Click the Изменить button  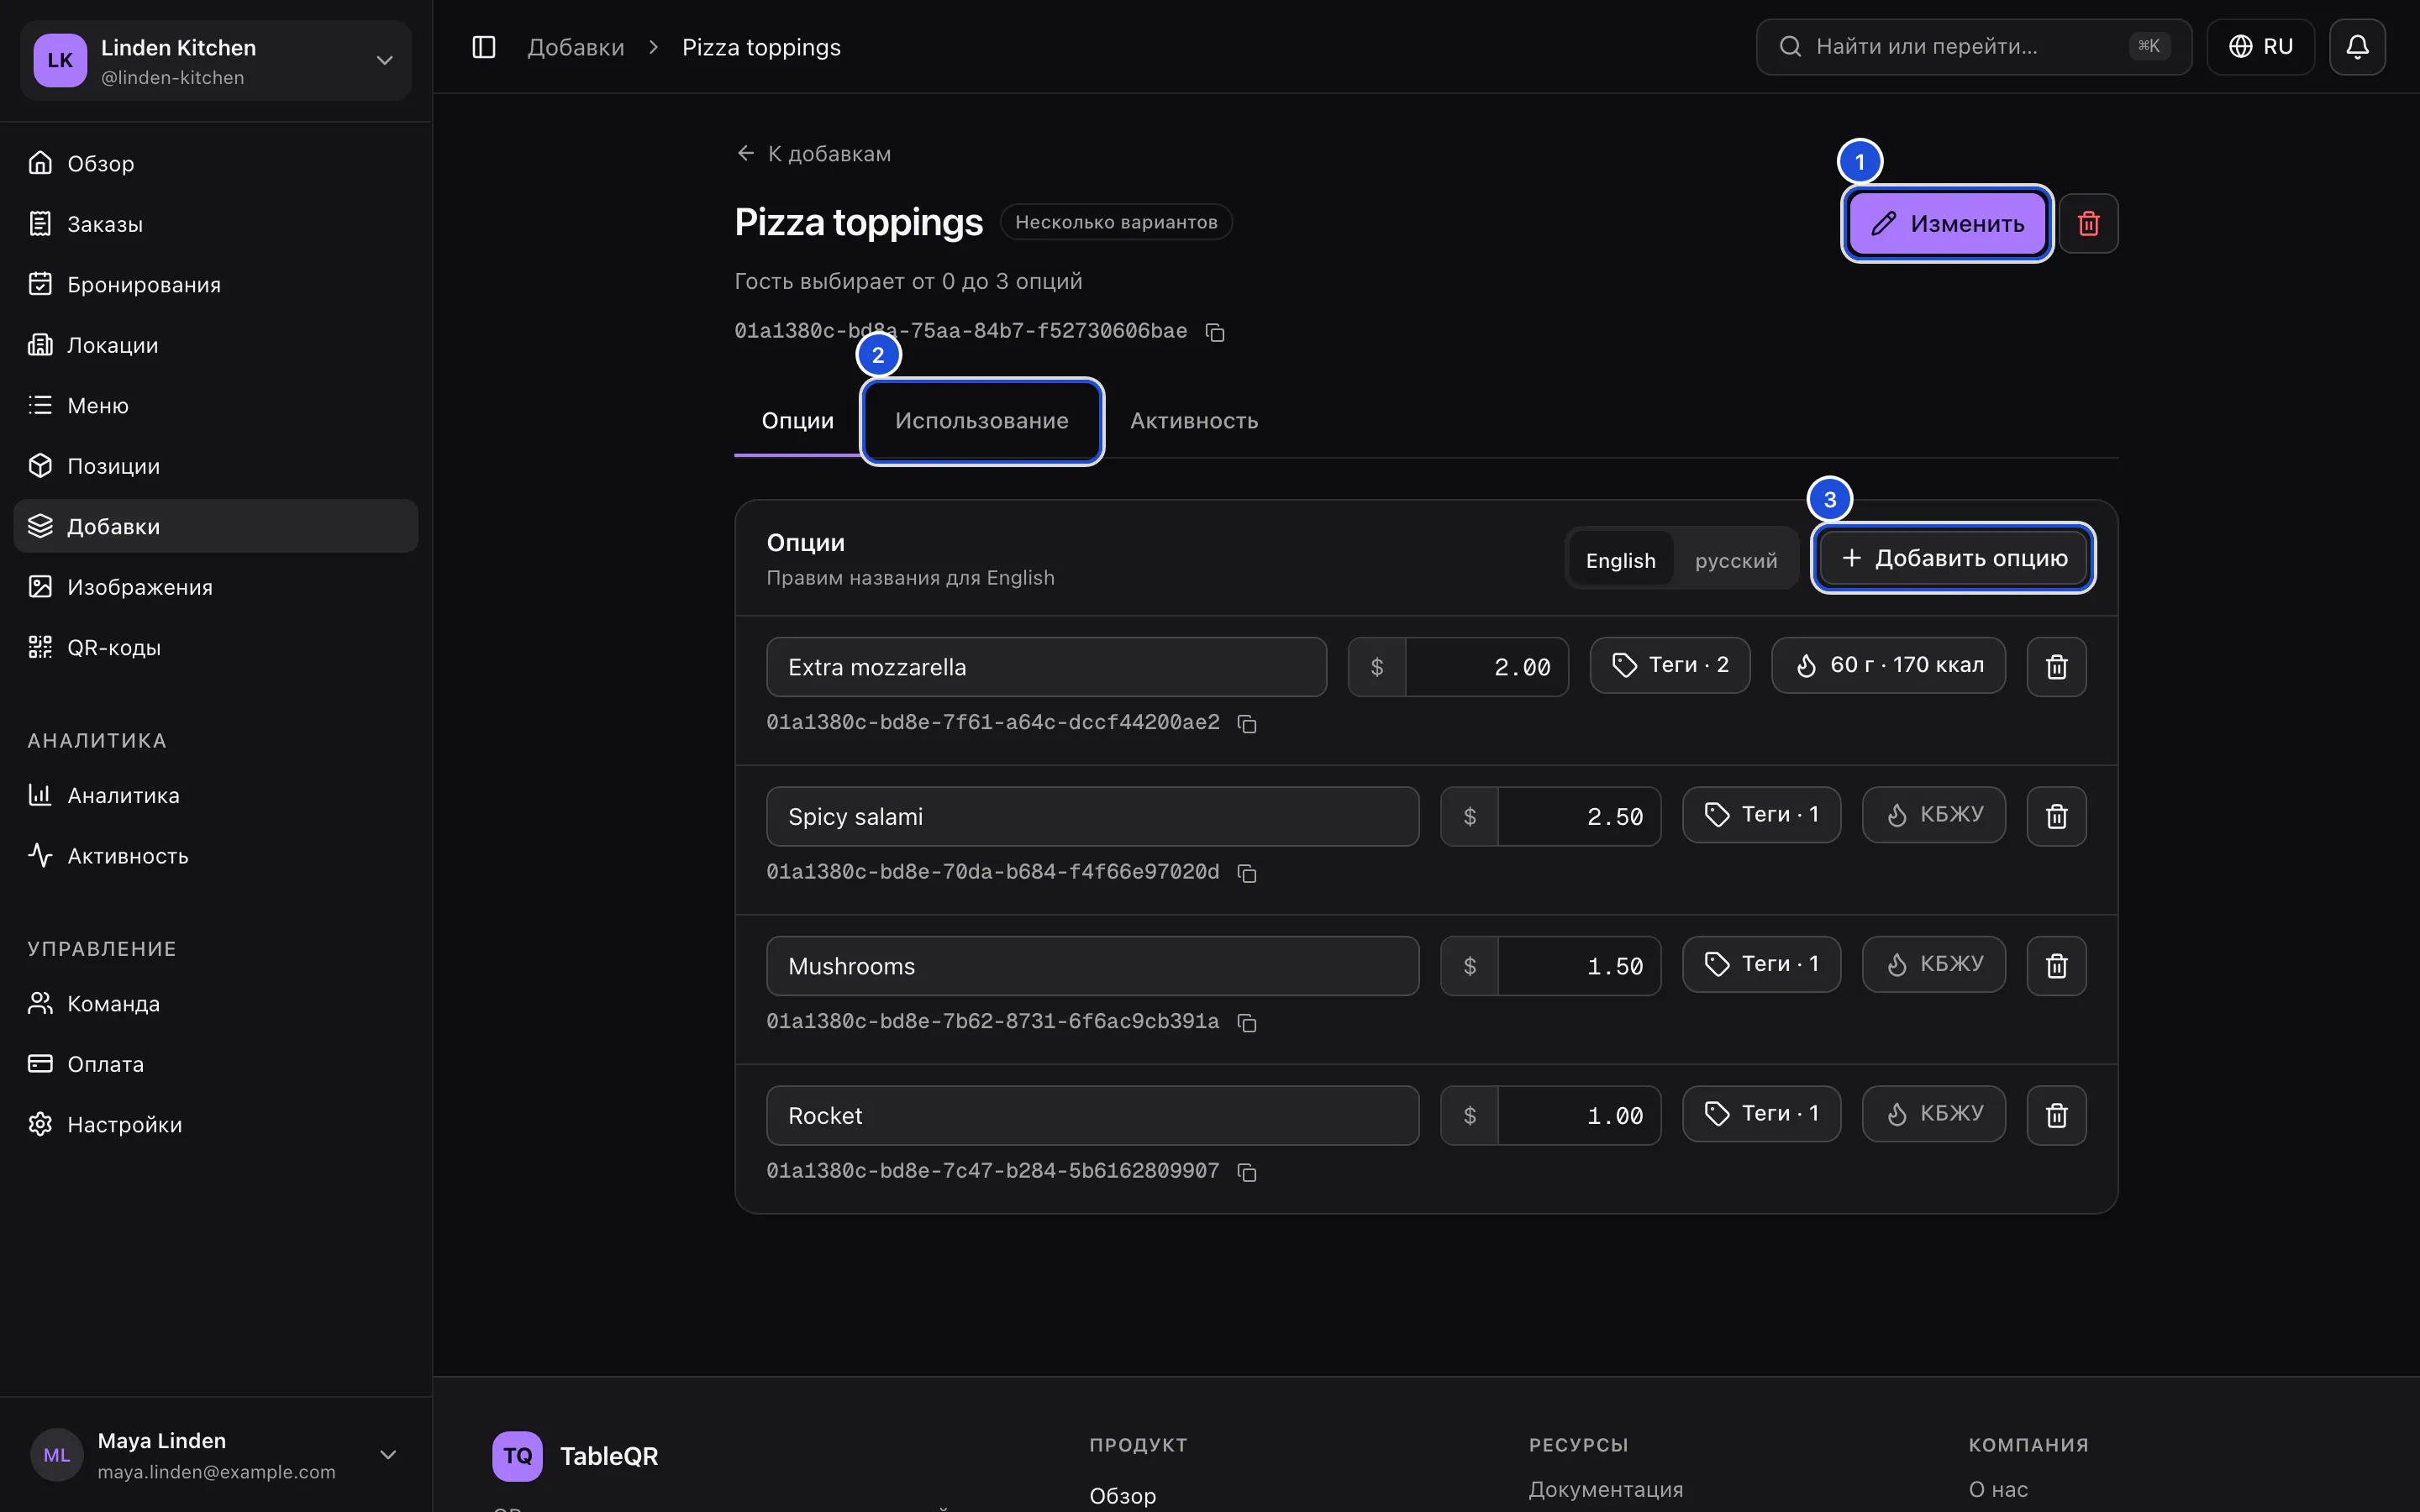tap(1947, 223)
